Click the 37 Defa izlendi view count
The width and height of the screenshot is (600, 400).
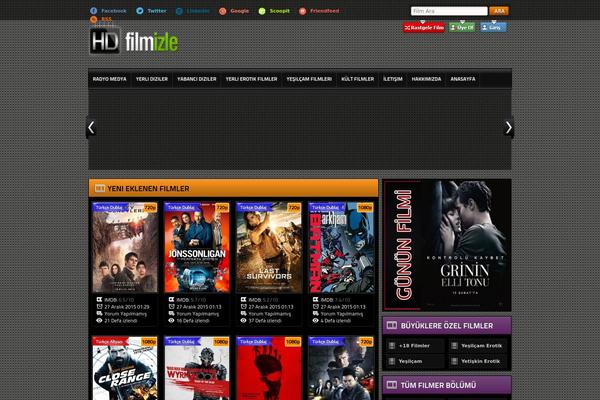tap(265, 321)
